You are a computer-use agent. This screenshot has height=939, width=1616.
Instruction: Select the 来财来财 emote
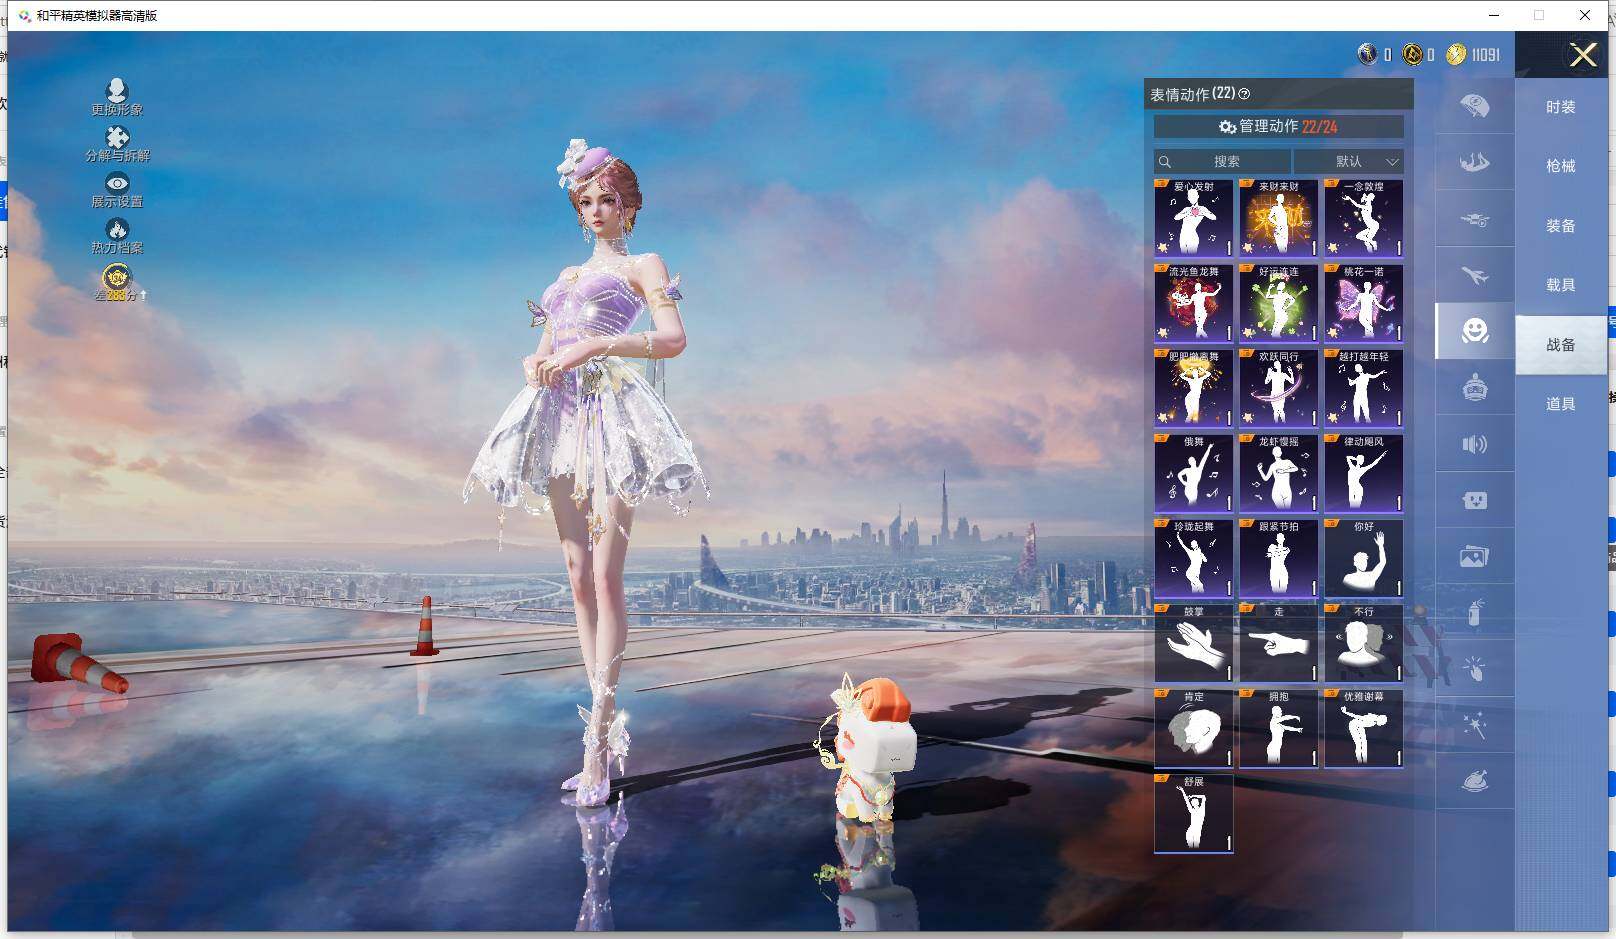(x=1278, y=218)
